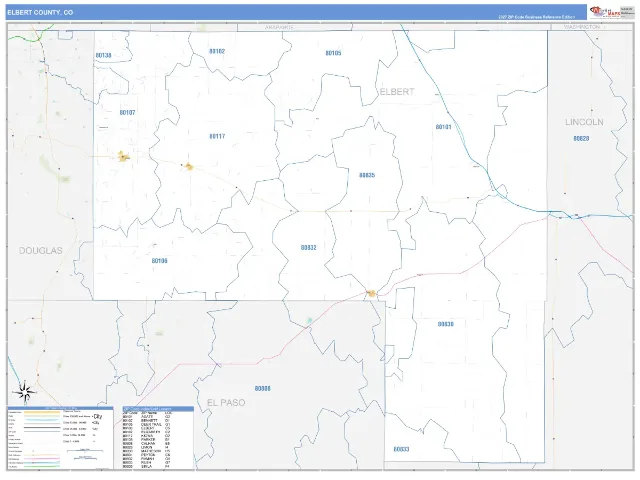Click the DOUGLAS county name label

tap(41, 251)
